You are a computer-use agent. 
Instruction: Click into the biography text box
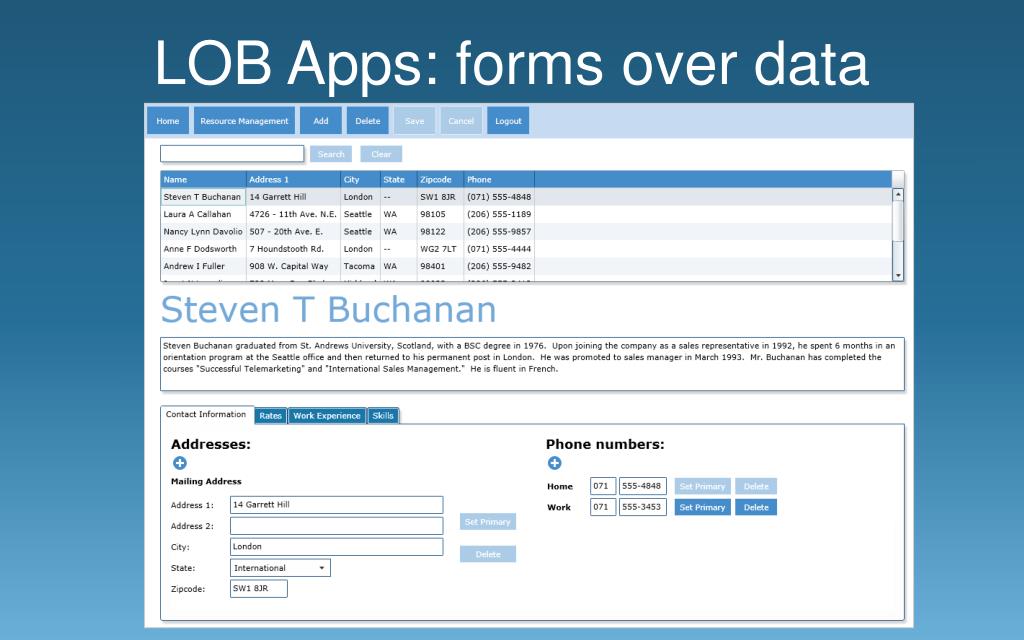click(532, 364)
